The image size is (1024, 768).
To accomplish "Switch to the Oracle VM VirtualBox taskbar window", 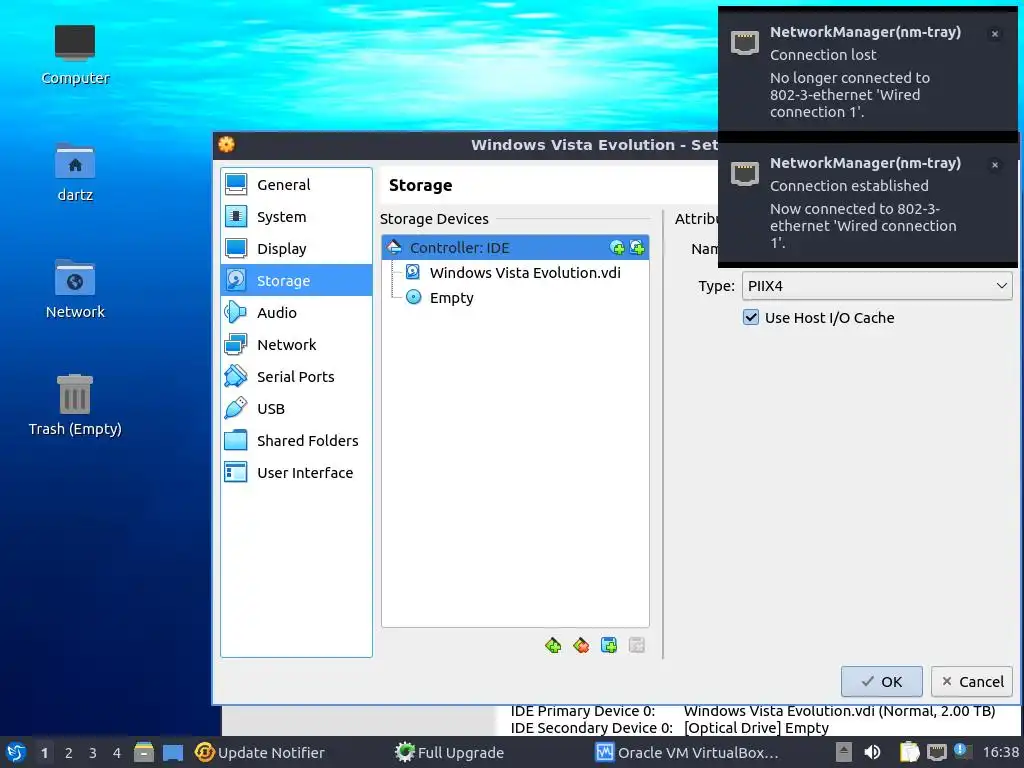I will [687, 753].
